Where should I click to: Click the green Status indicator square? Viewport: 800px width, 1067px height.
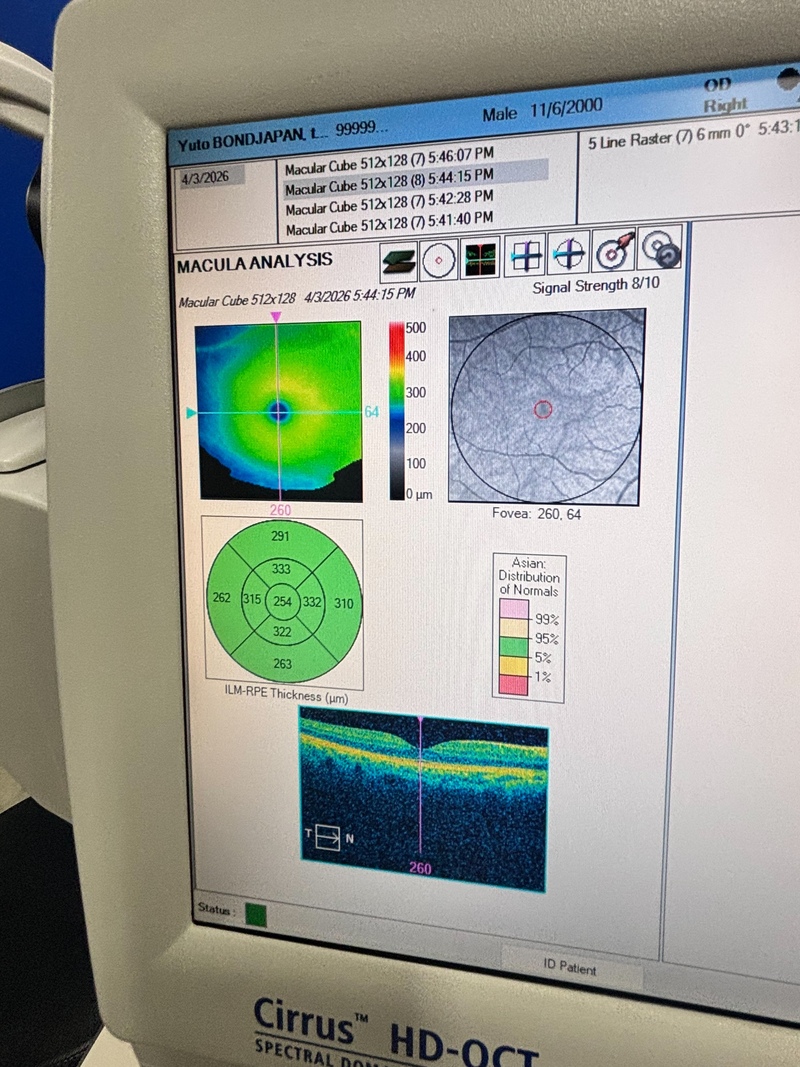tap(256, 914)
